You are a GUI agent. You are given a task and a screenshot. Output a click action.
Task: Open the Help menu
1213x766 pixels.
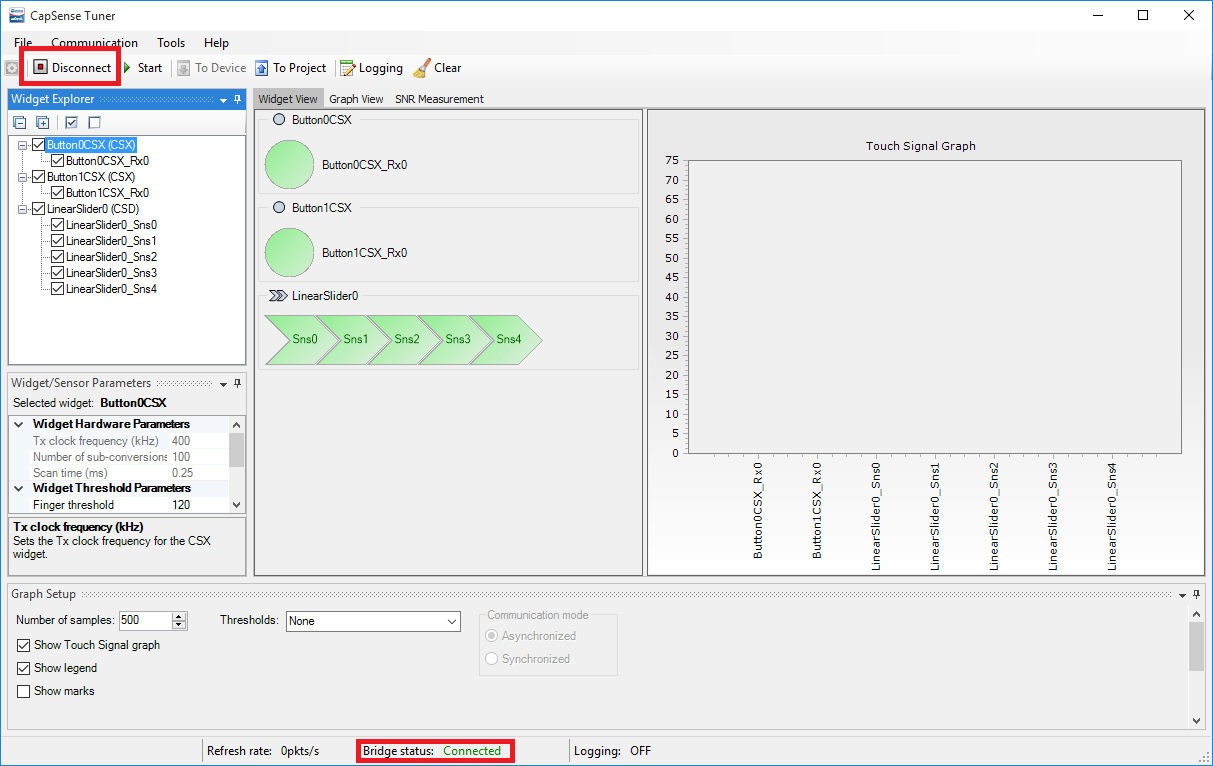(216, 43)
